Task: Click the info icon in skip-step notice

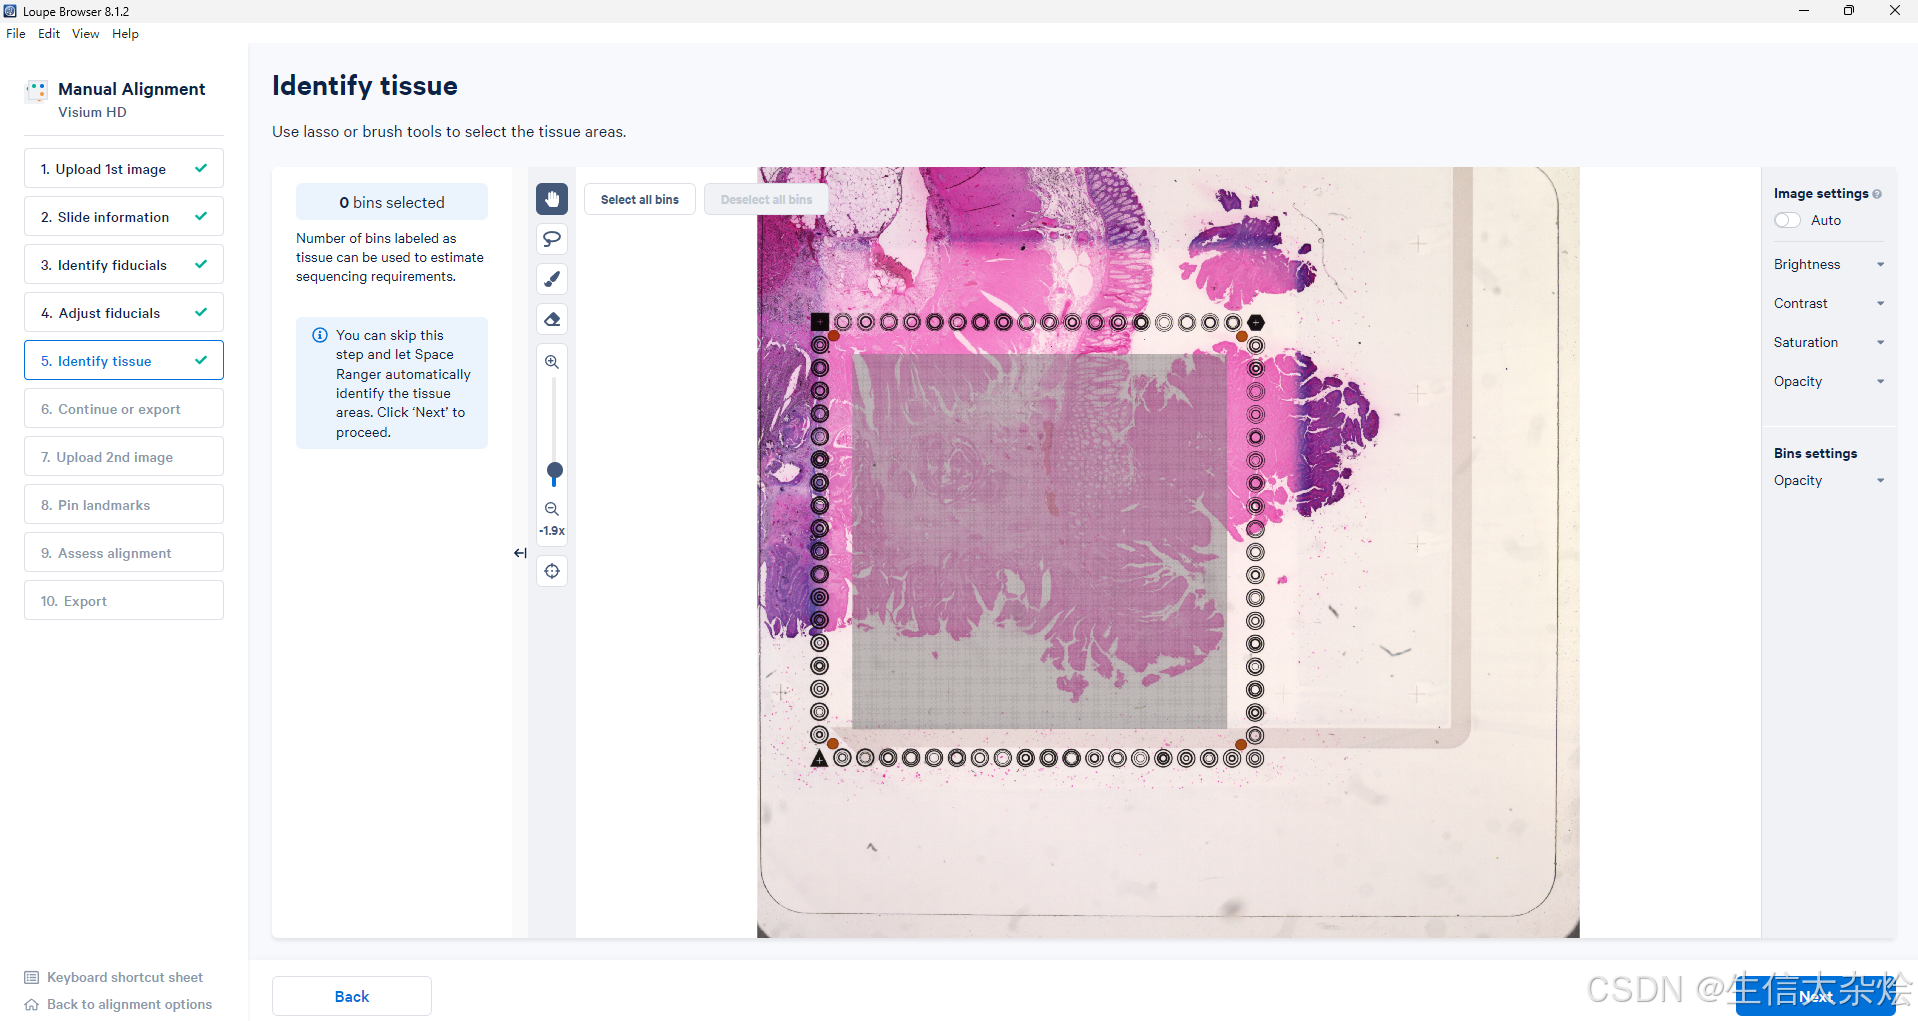Action: 320,335
